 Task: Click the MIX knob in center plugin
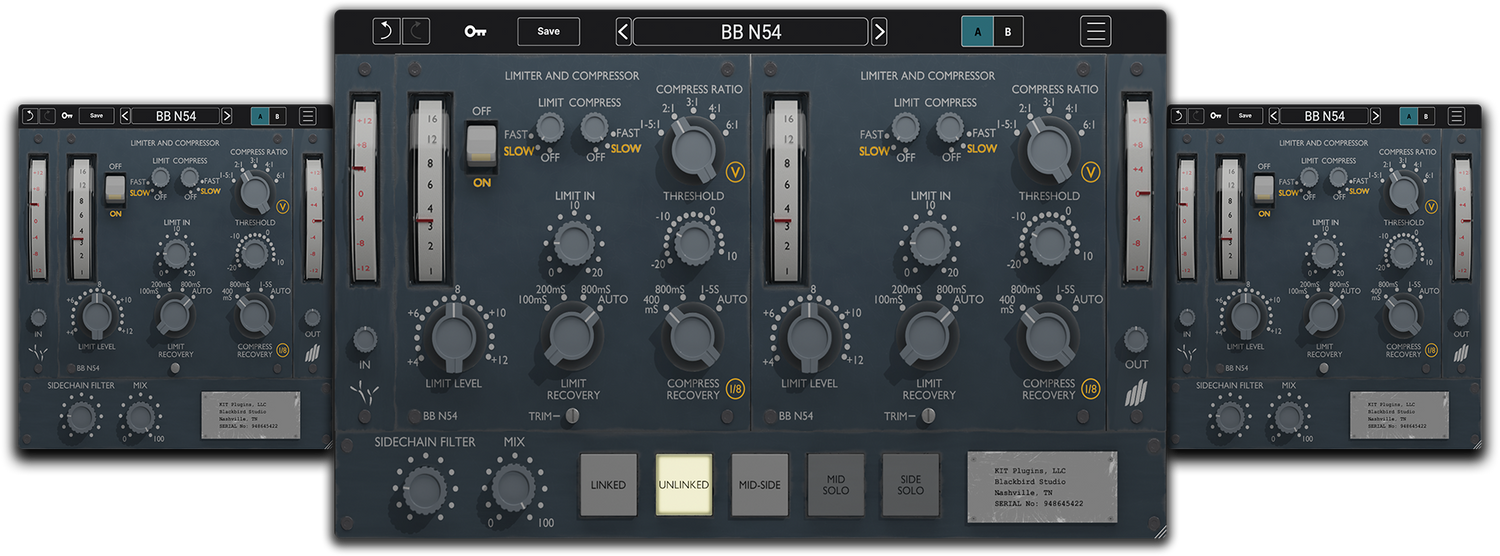click(514, 487)
